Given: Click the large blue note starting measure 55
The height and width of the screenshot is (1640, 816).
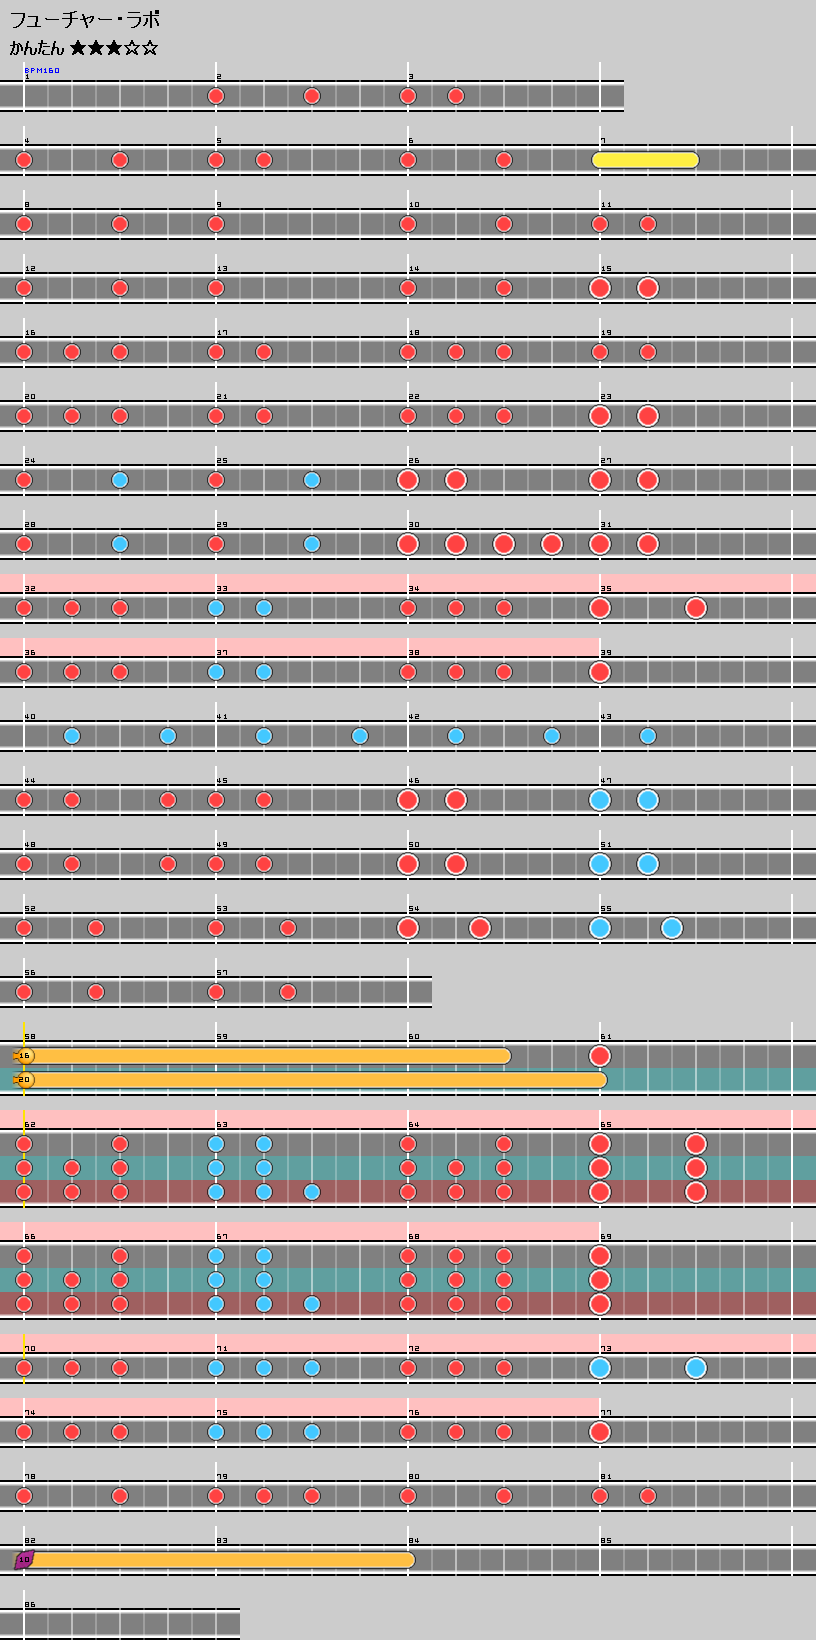Looking at the screenshot, I should pos(600,928).
